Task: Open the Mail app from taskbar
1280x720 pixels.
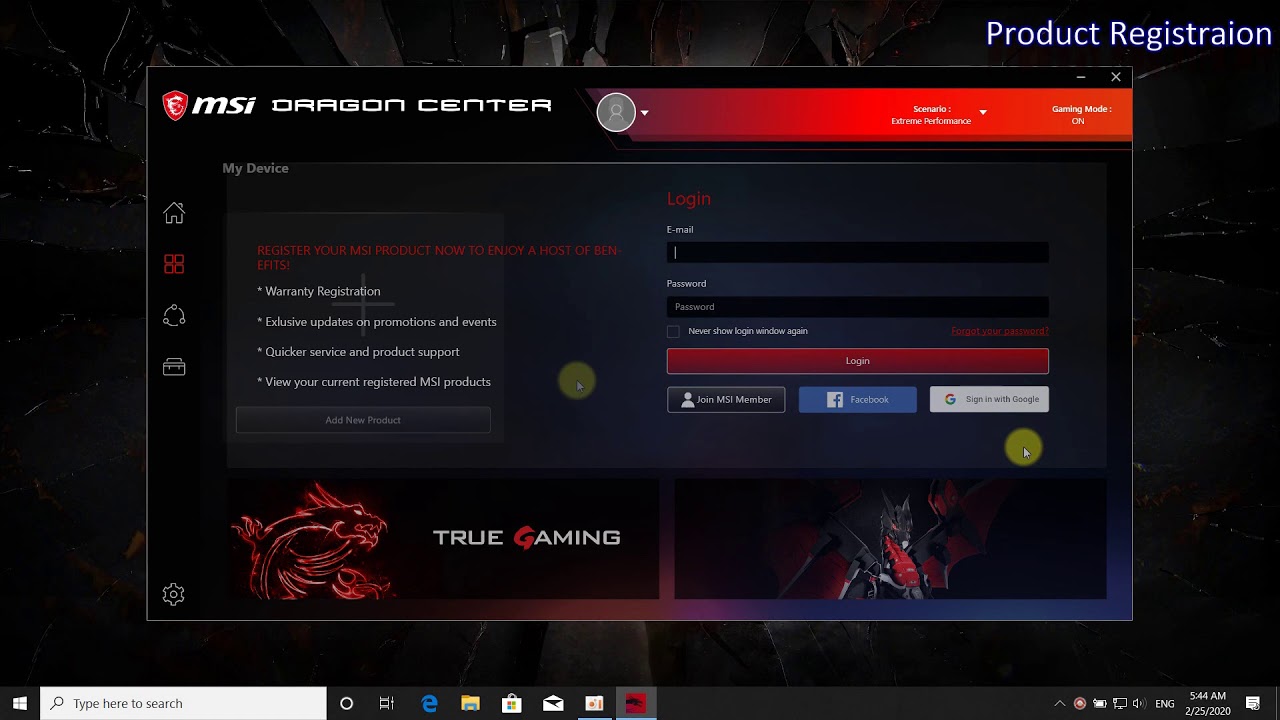Action: [553, 703]
